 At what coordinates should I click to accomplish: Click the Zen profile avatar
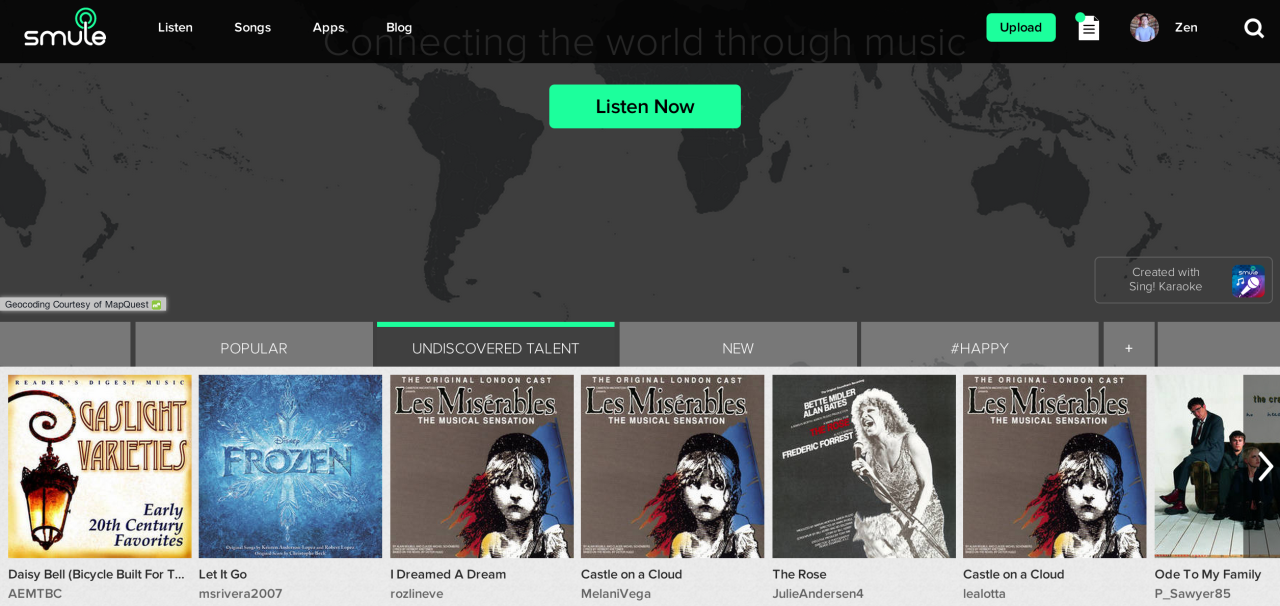[1144, 27]
